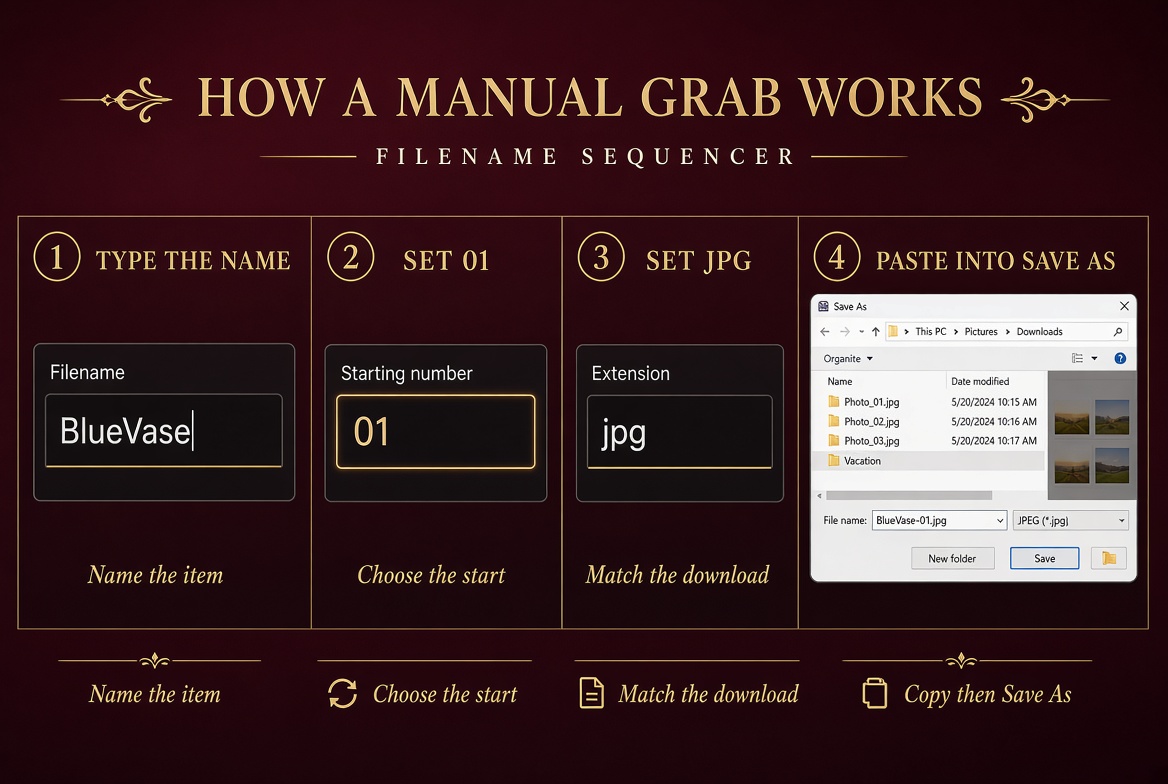Click the document icon beside Match the download
Screen dimensions: 1168x784
tap(591, 693)
